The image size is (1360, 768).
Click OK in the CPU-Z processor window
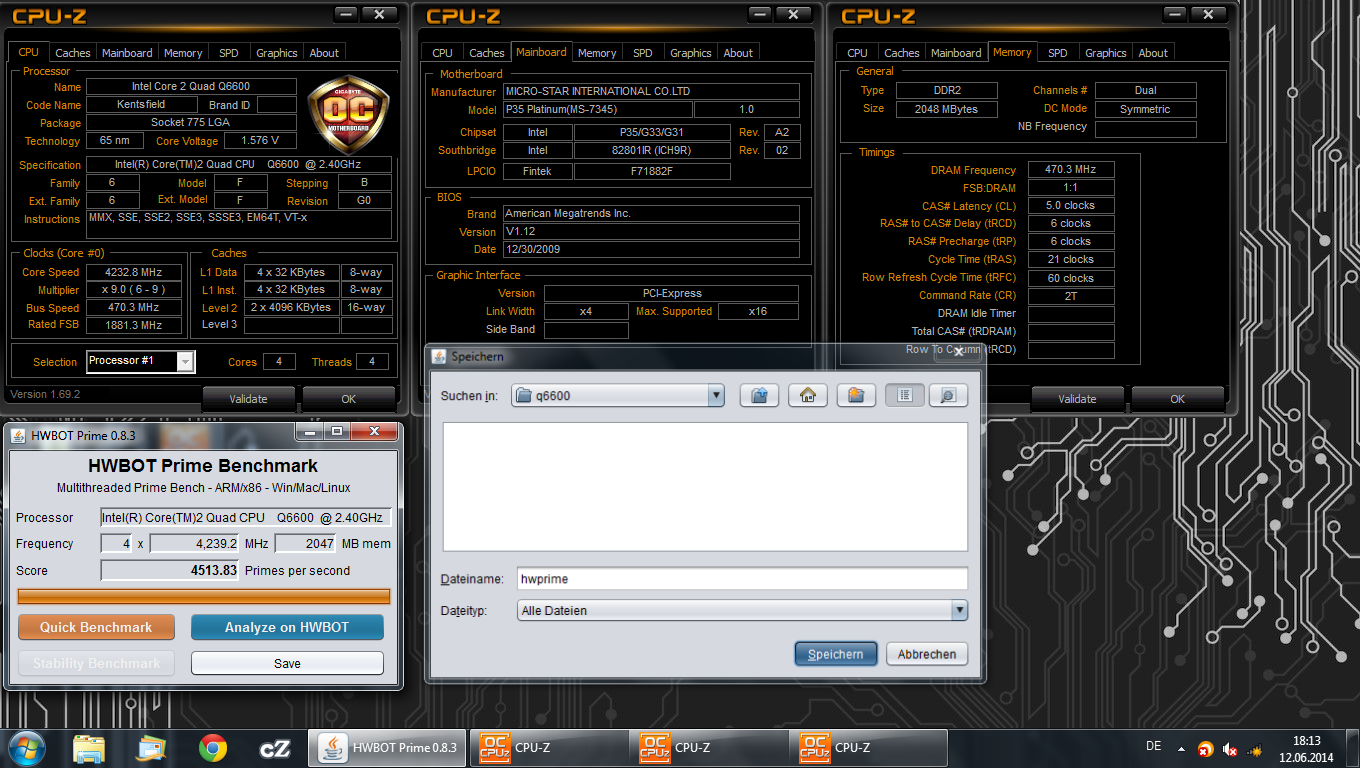pos(348,399)
